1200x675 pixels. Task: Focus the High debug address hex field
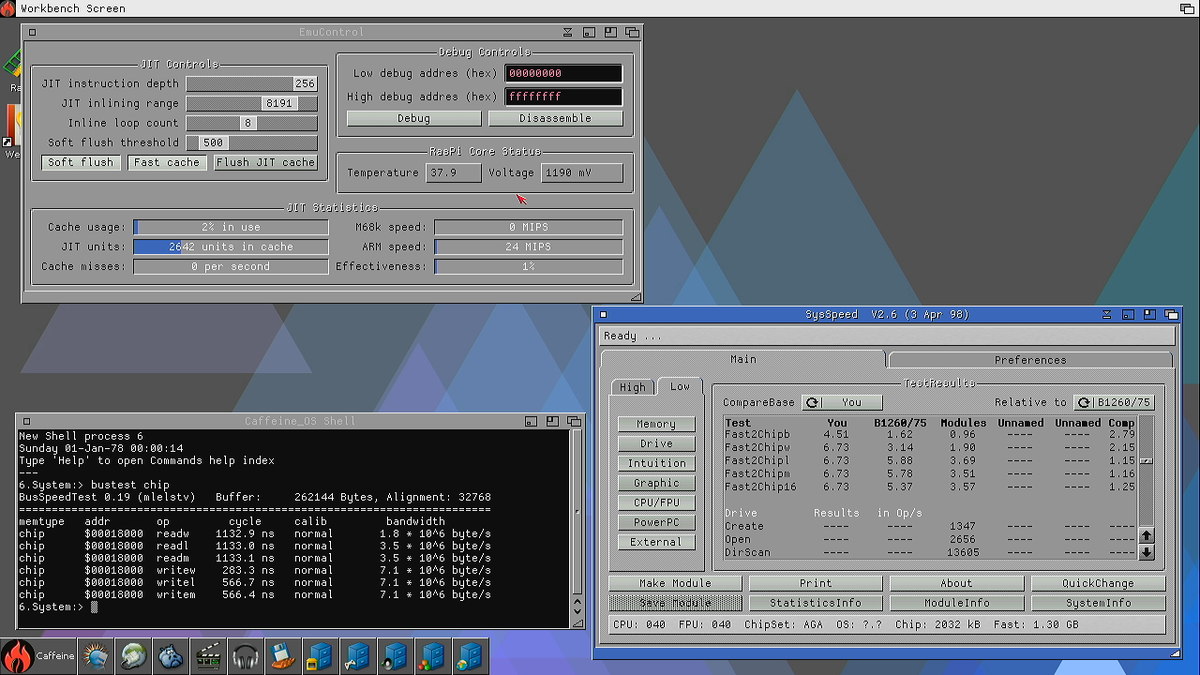(564, 97)
